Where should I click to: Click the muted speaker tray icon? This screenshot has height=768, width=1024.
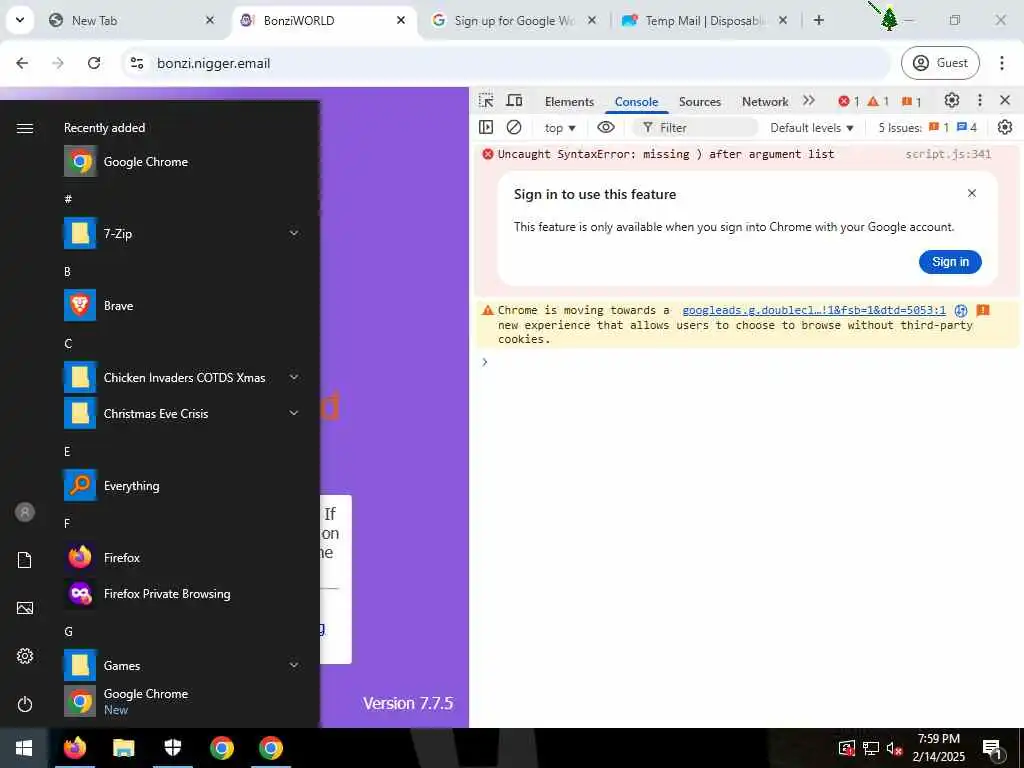894,748
